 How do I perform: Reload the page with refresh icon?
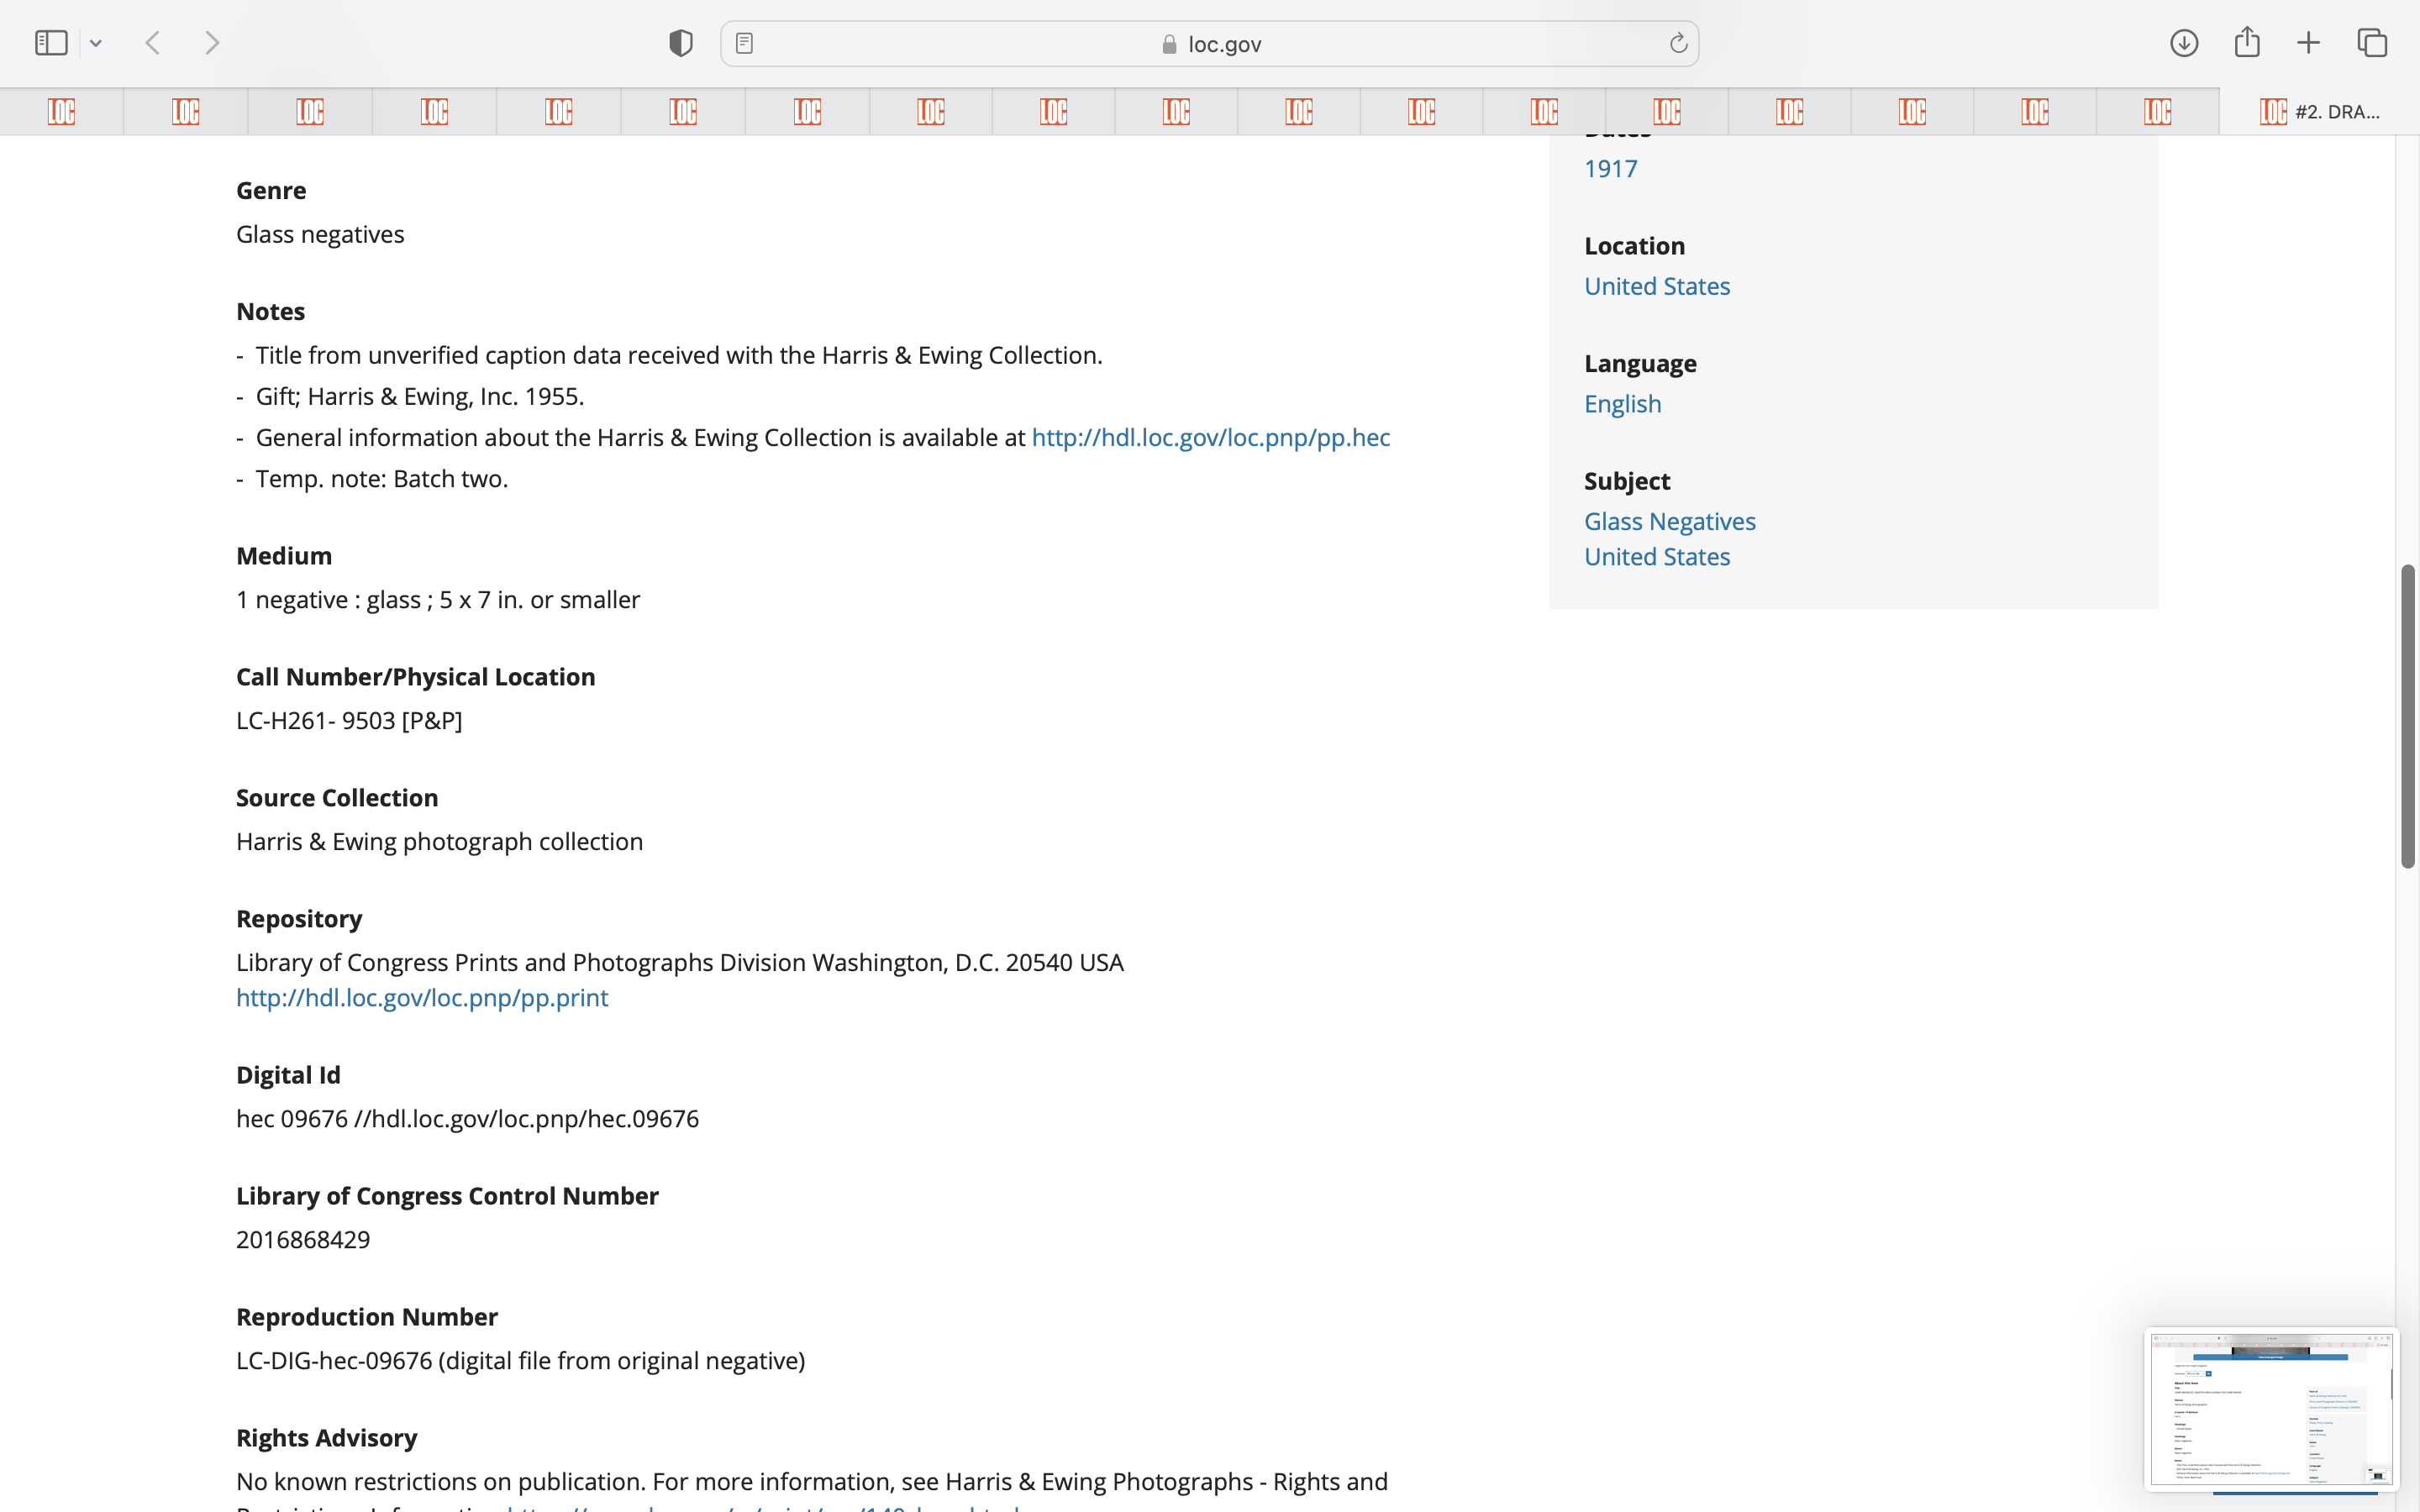[x=1678, y=43]
